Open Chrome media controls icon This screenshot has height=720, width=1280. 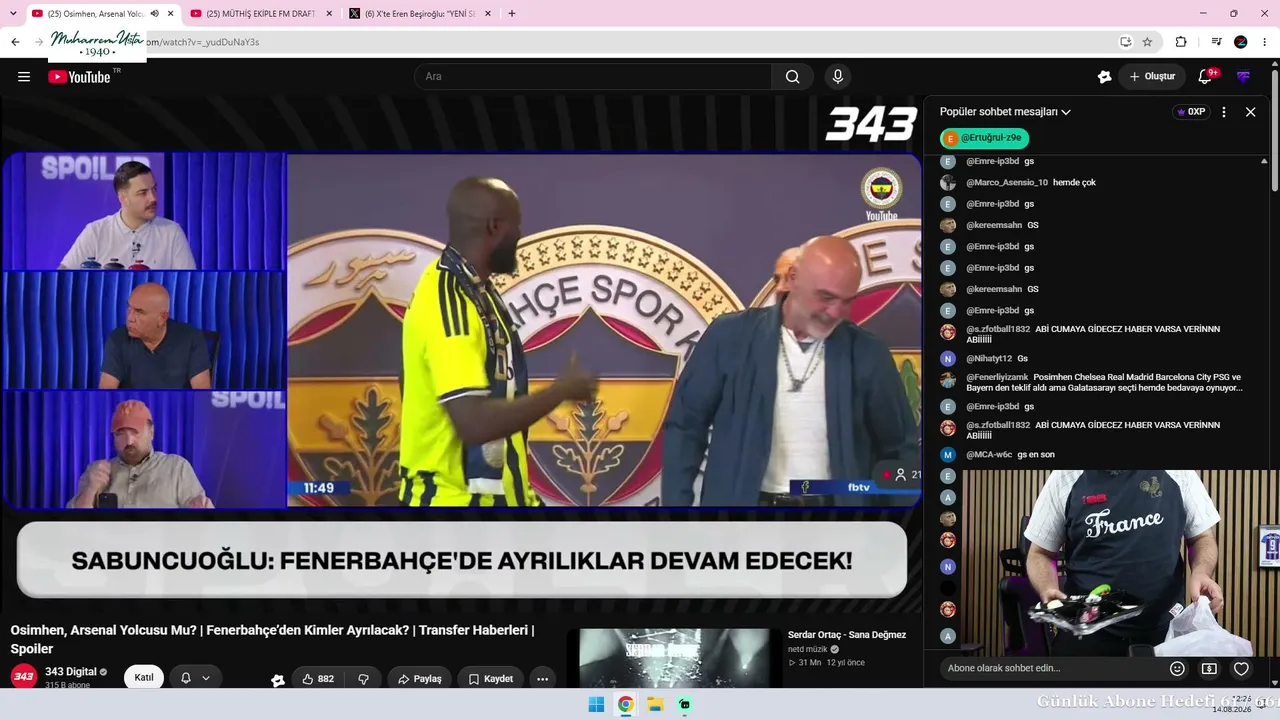tap(1216, 42)
